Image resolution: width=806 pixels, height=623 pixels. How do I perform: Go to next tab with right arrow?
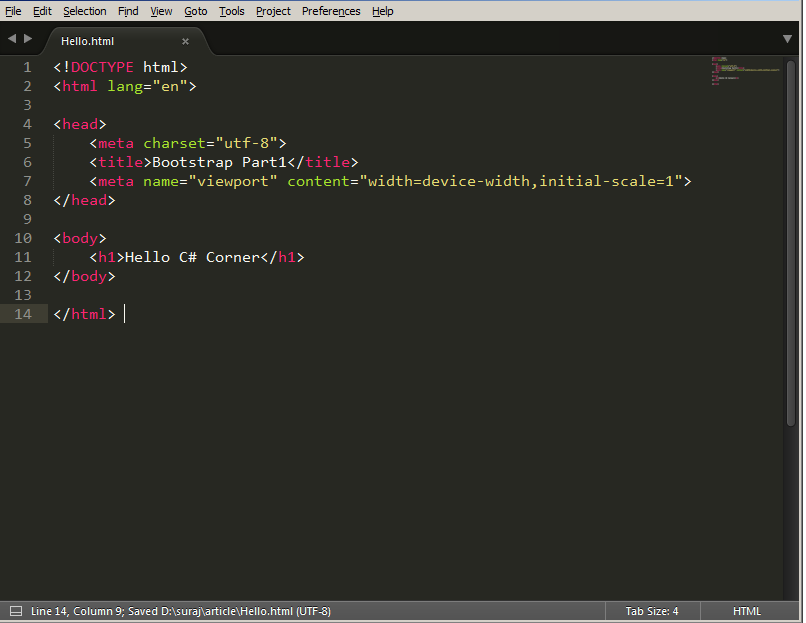[28, 39]
